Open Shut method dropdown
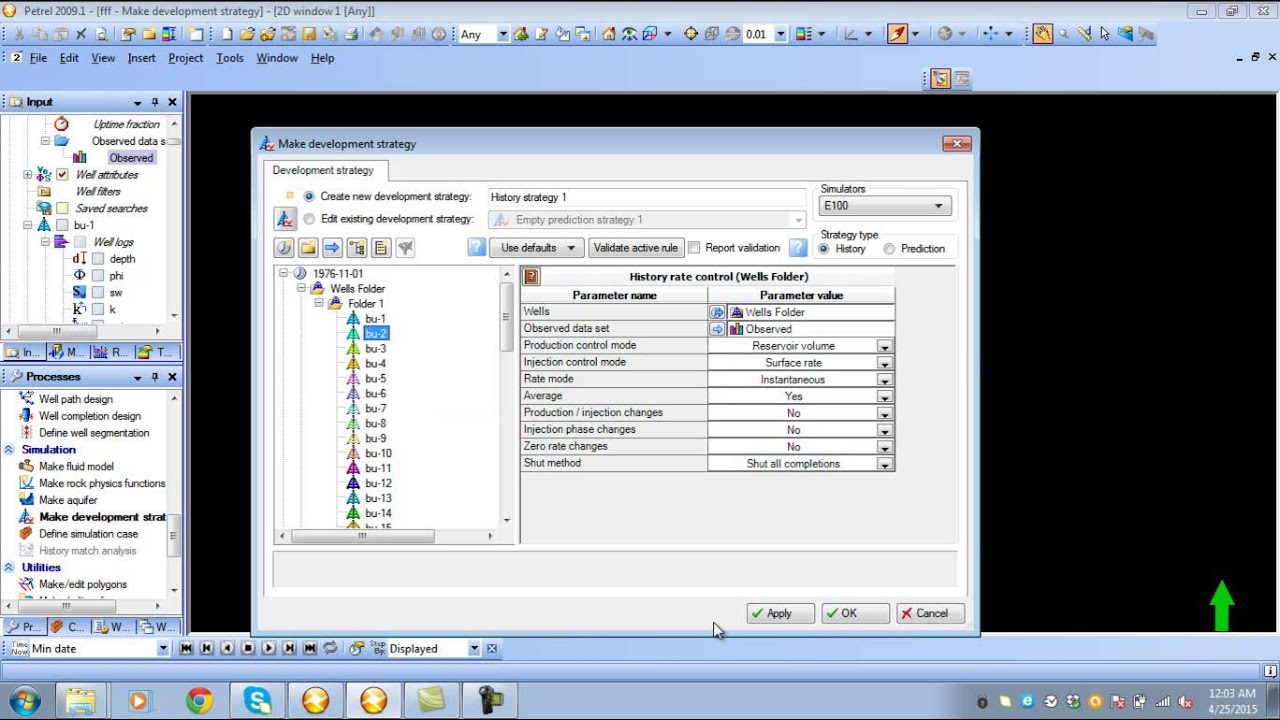 coord(884,464)
